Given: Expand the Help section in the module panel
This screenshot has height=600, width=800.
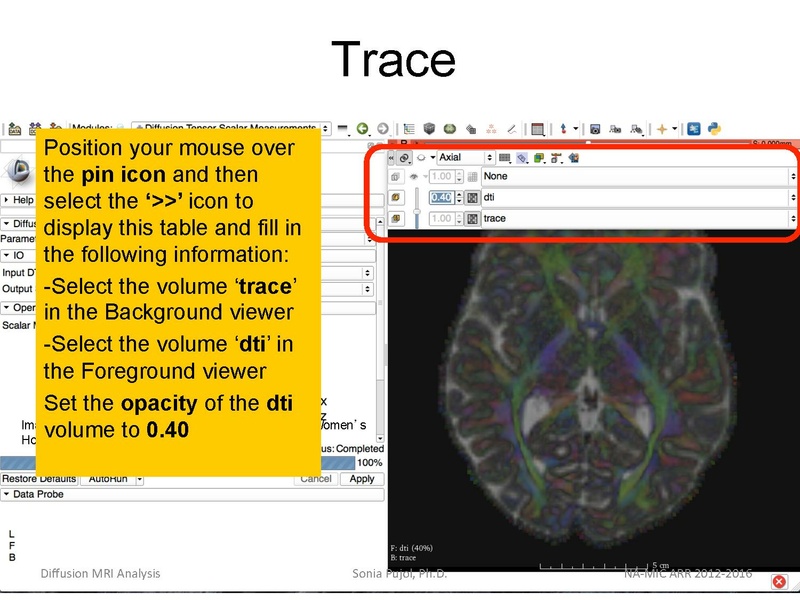Looking at the screenshot, I should pos(20,200).
